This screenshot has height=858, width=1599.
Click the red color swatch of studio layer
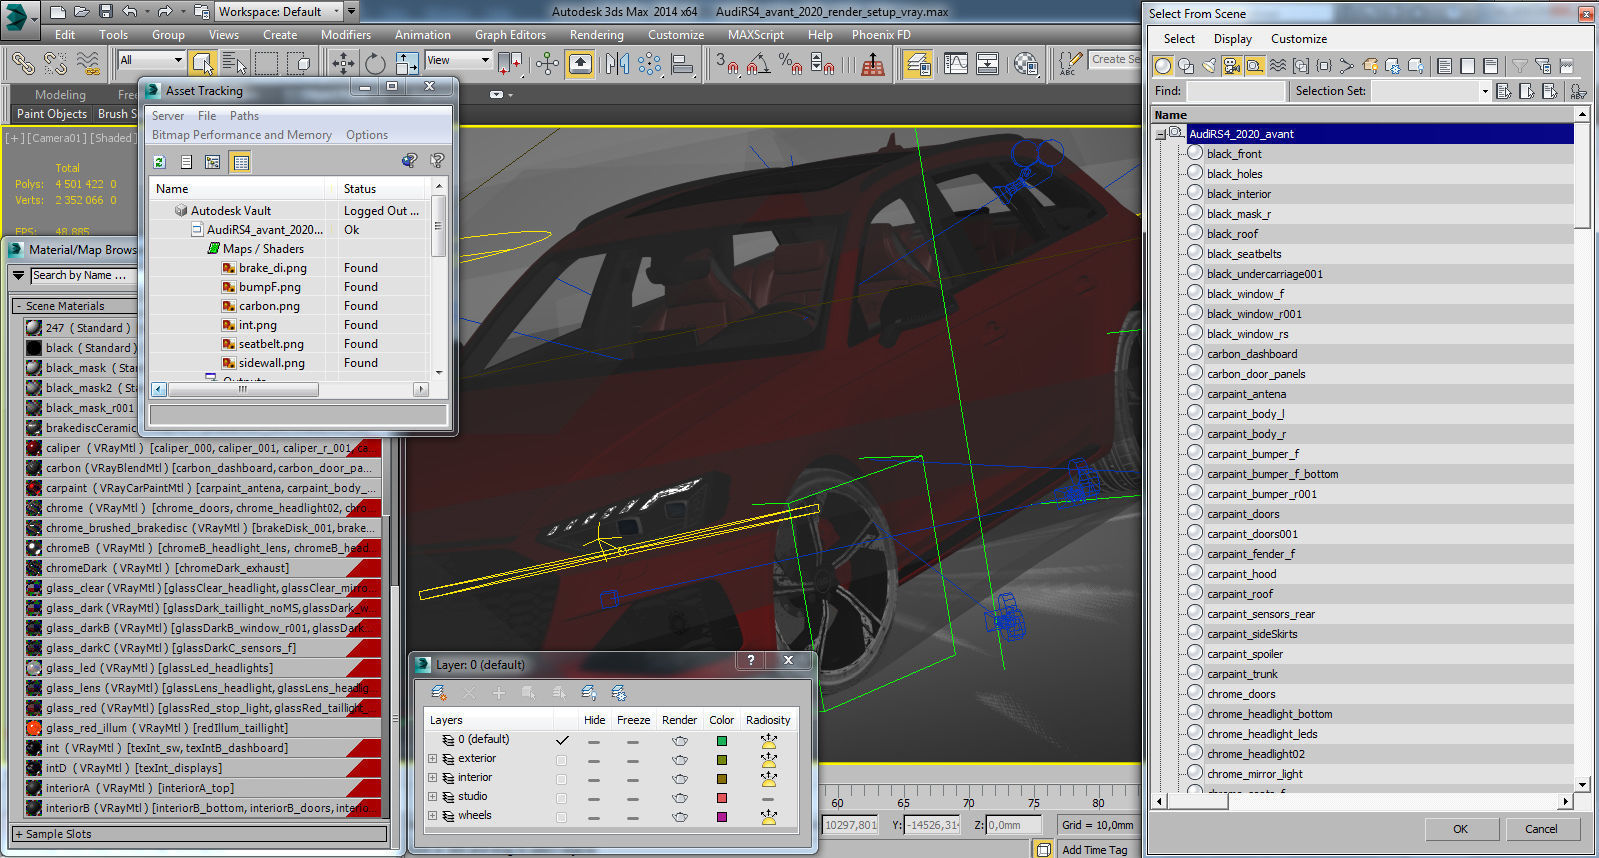(x=721, y=798)
